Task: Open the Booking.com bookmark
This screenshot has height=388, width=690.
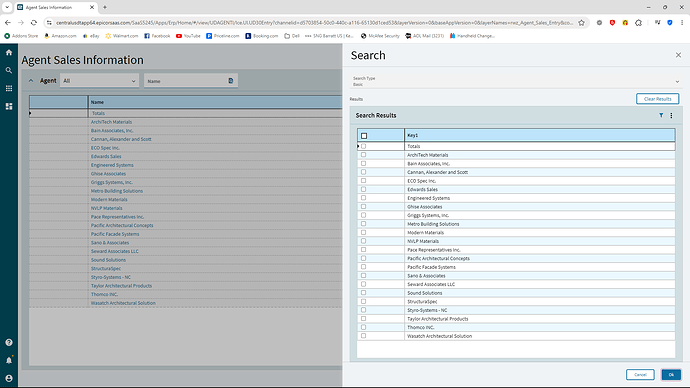Action: tap(262, 36)
